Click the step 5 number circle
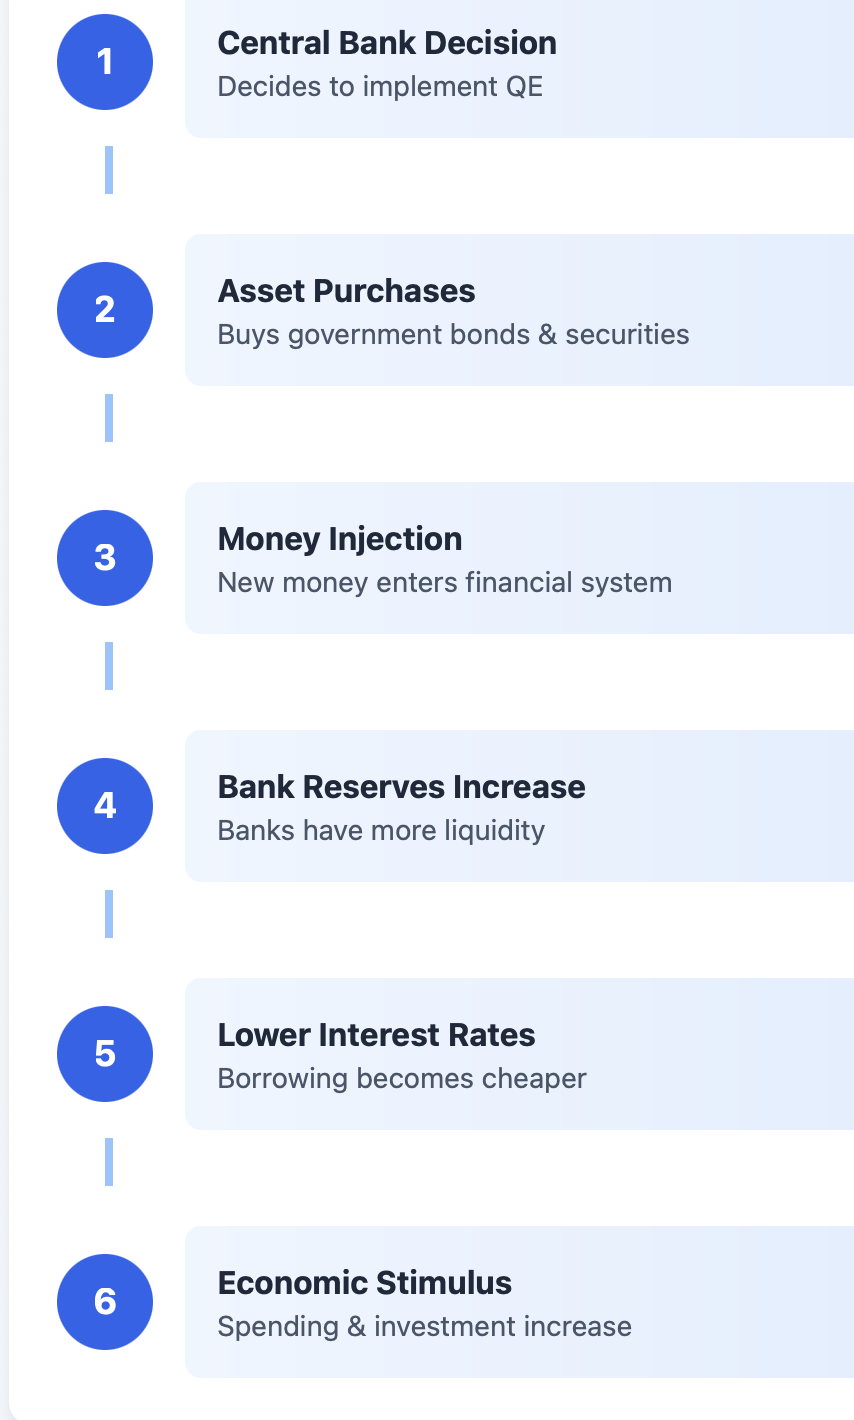854x1420 pixels. coord(105,1054)
